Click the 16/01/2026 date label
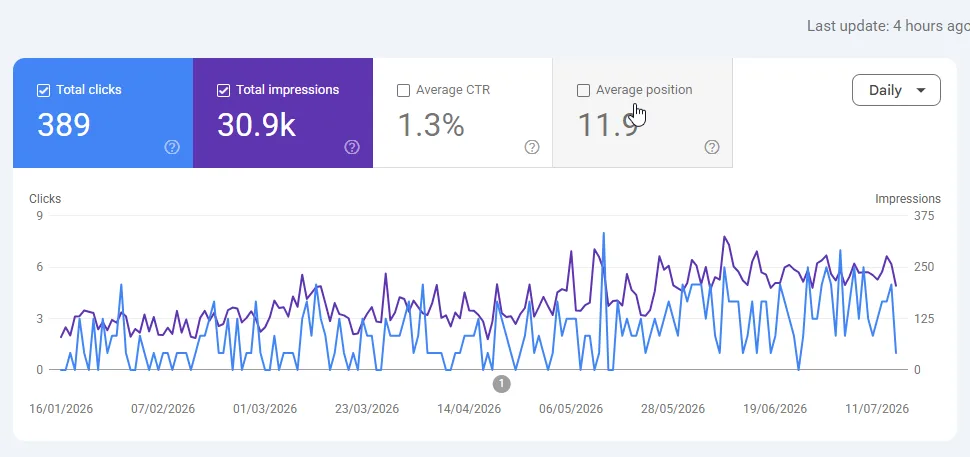Image resolution: width=970 pixels, height=457 pixels. [x=61, y=409]
